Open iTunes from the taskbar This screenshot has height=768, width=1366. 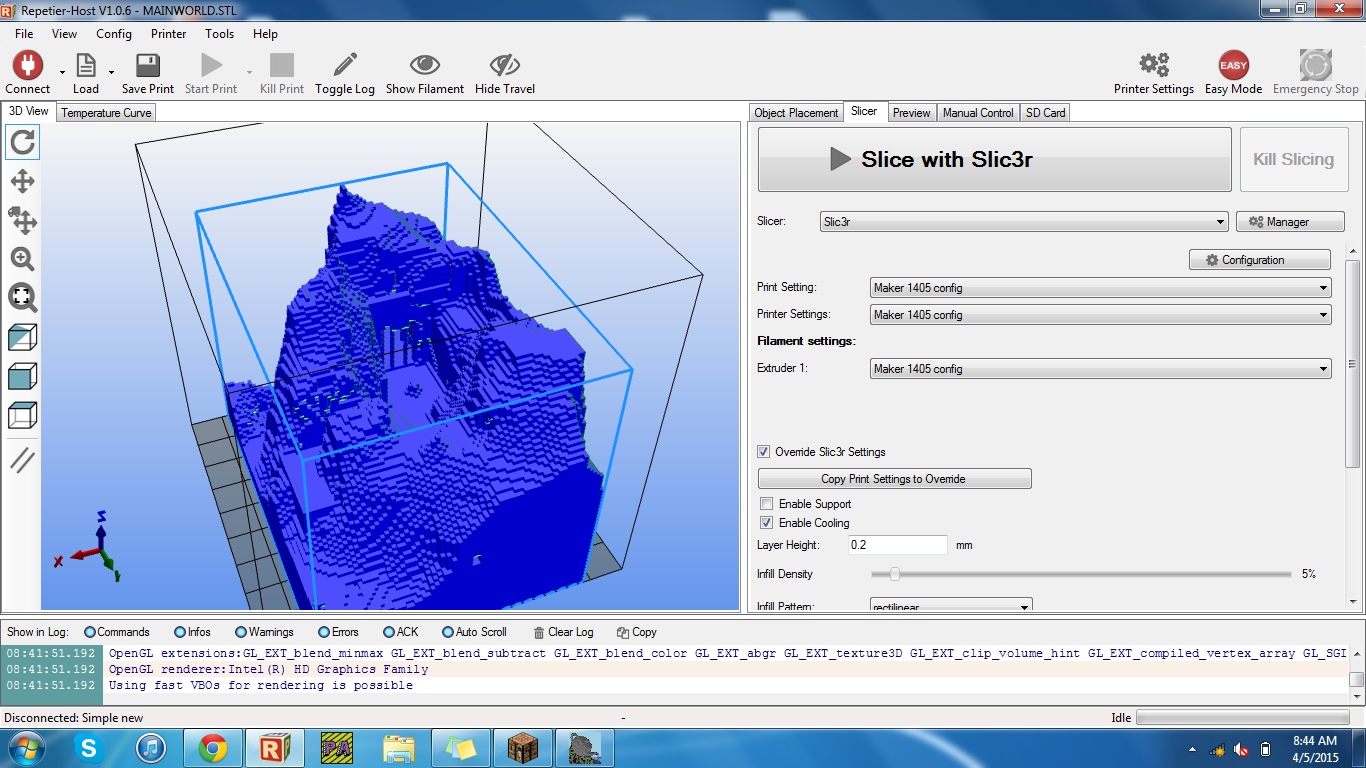[x=150, y=747]
